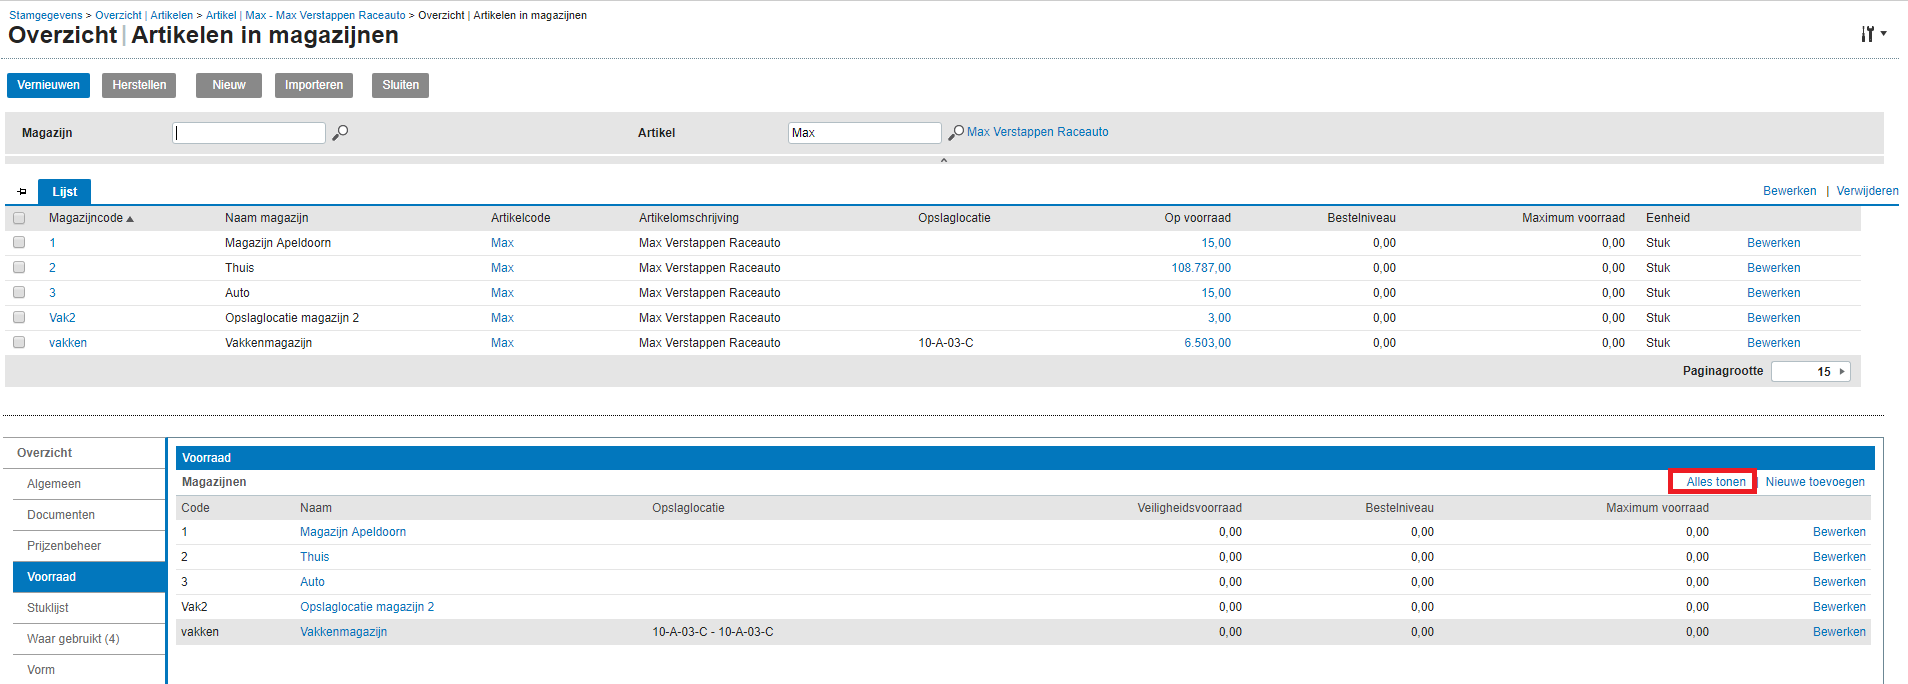
Task: Click into the Magazijn input field
Action: click(x=249, y=133)
